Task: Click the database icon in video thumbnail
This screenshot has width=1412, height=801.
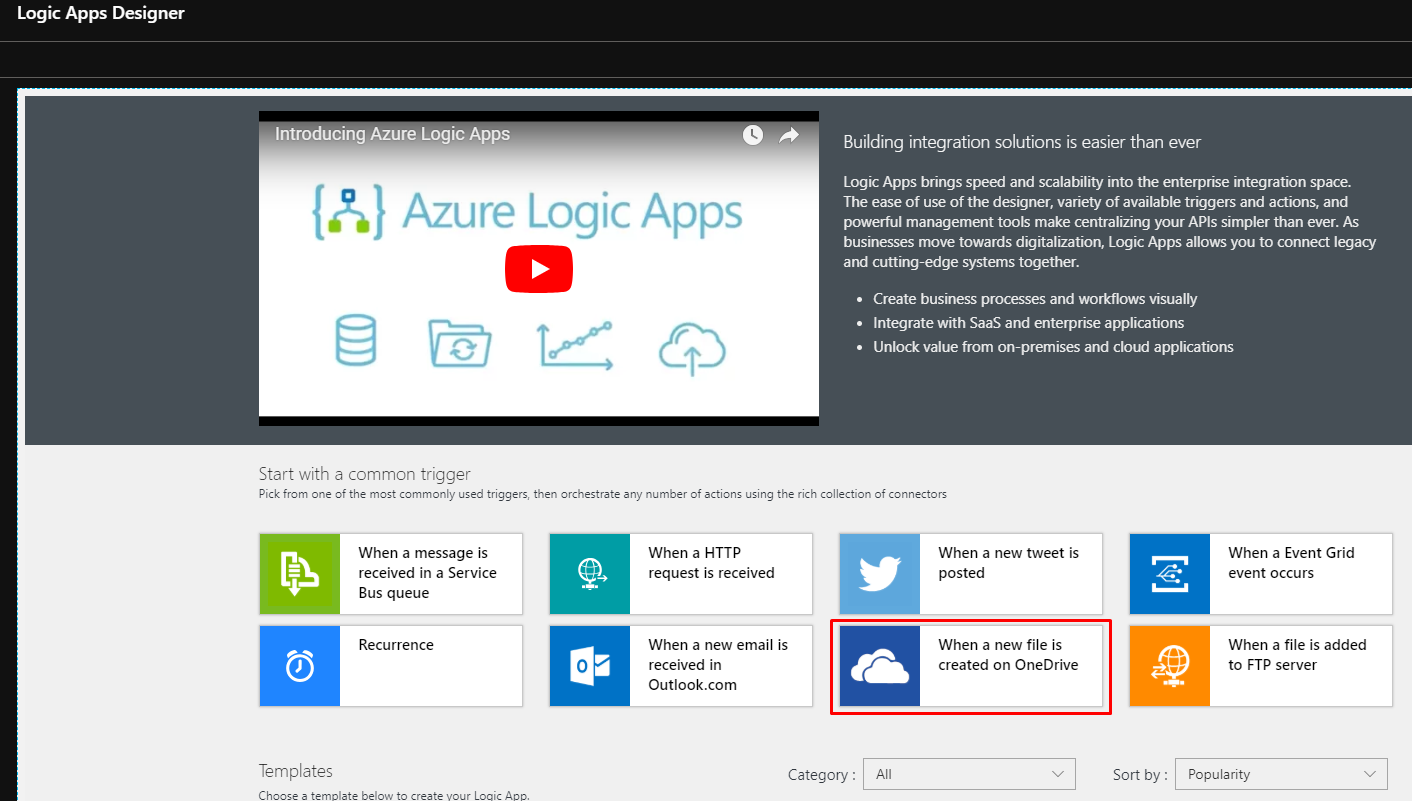Action: (x=355, y=340)
